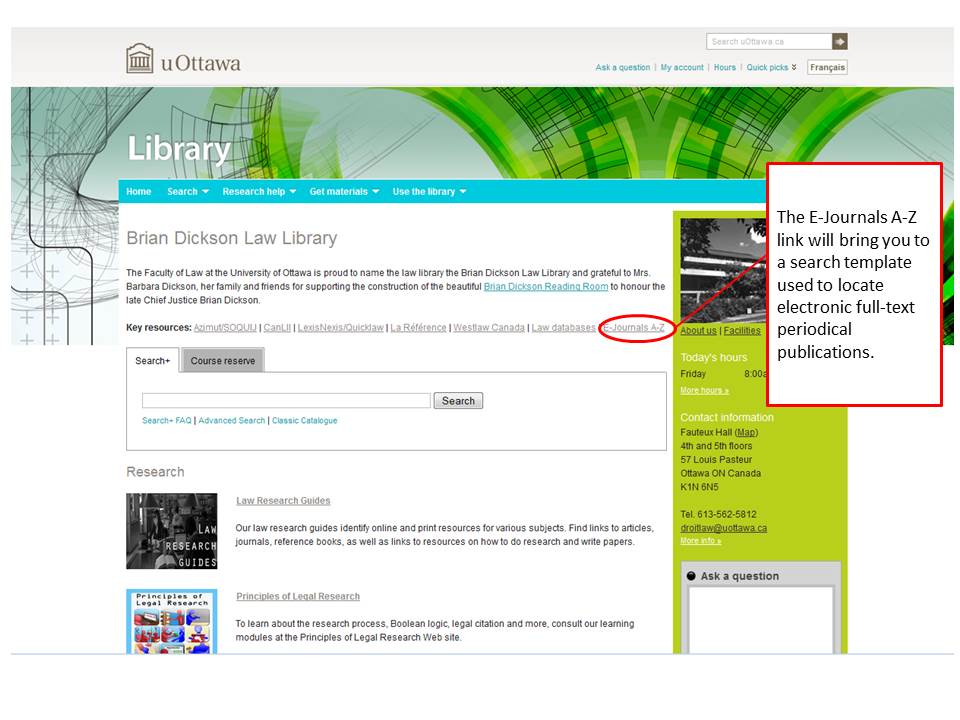View More hours link
Screen dimensions: 960x720
(704, 391)
